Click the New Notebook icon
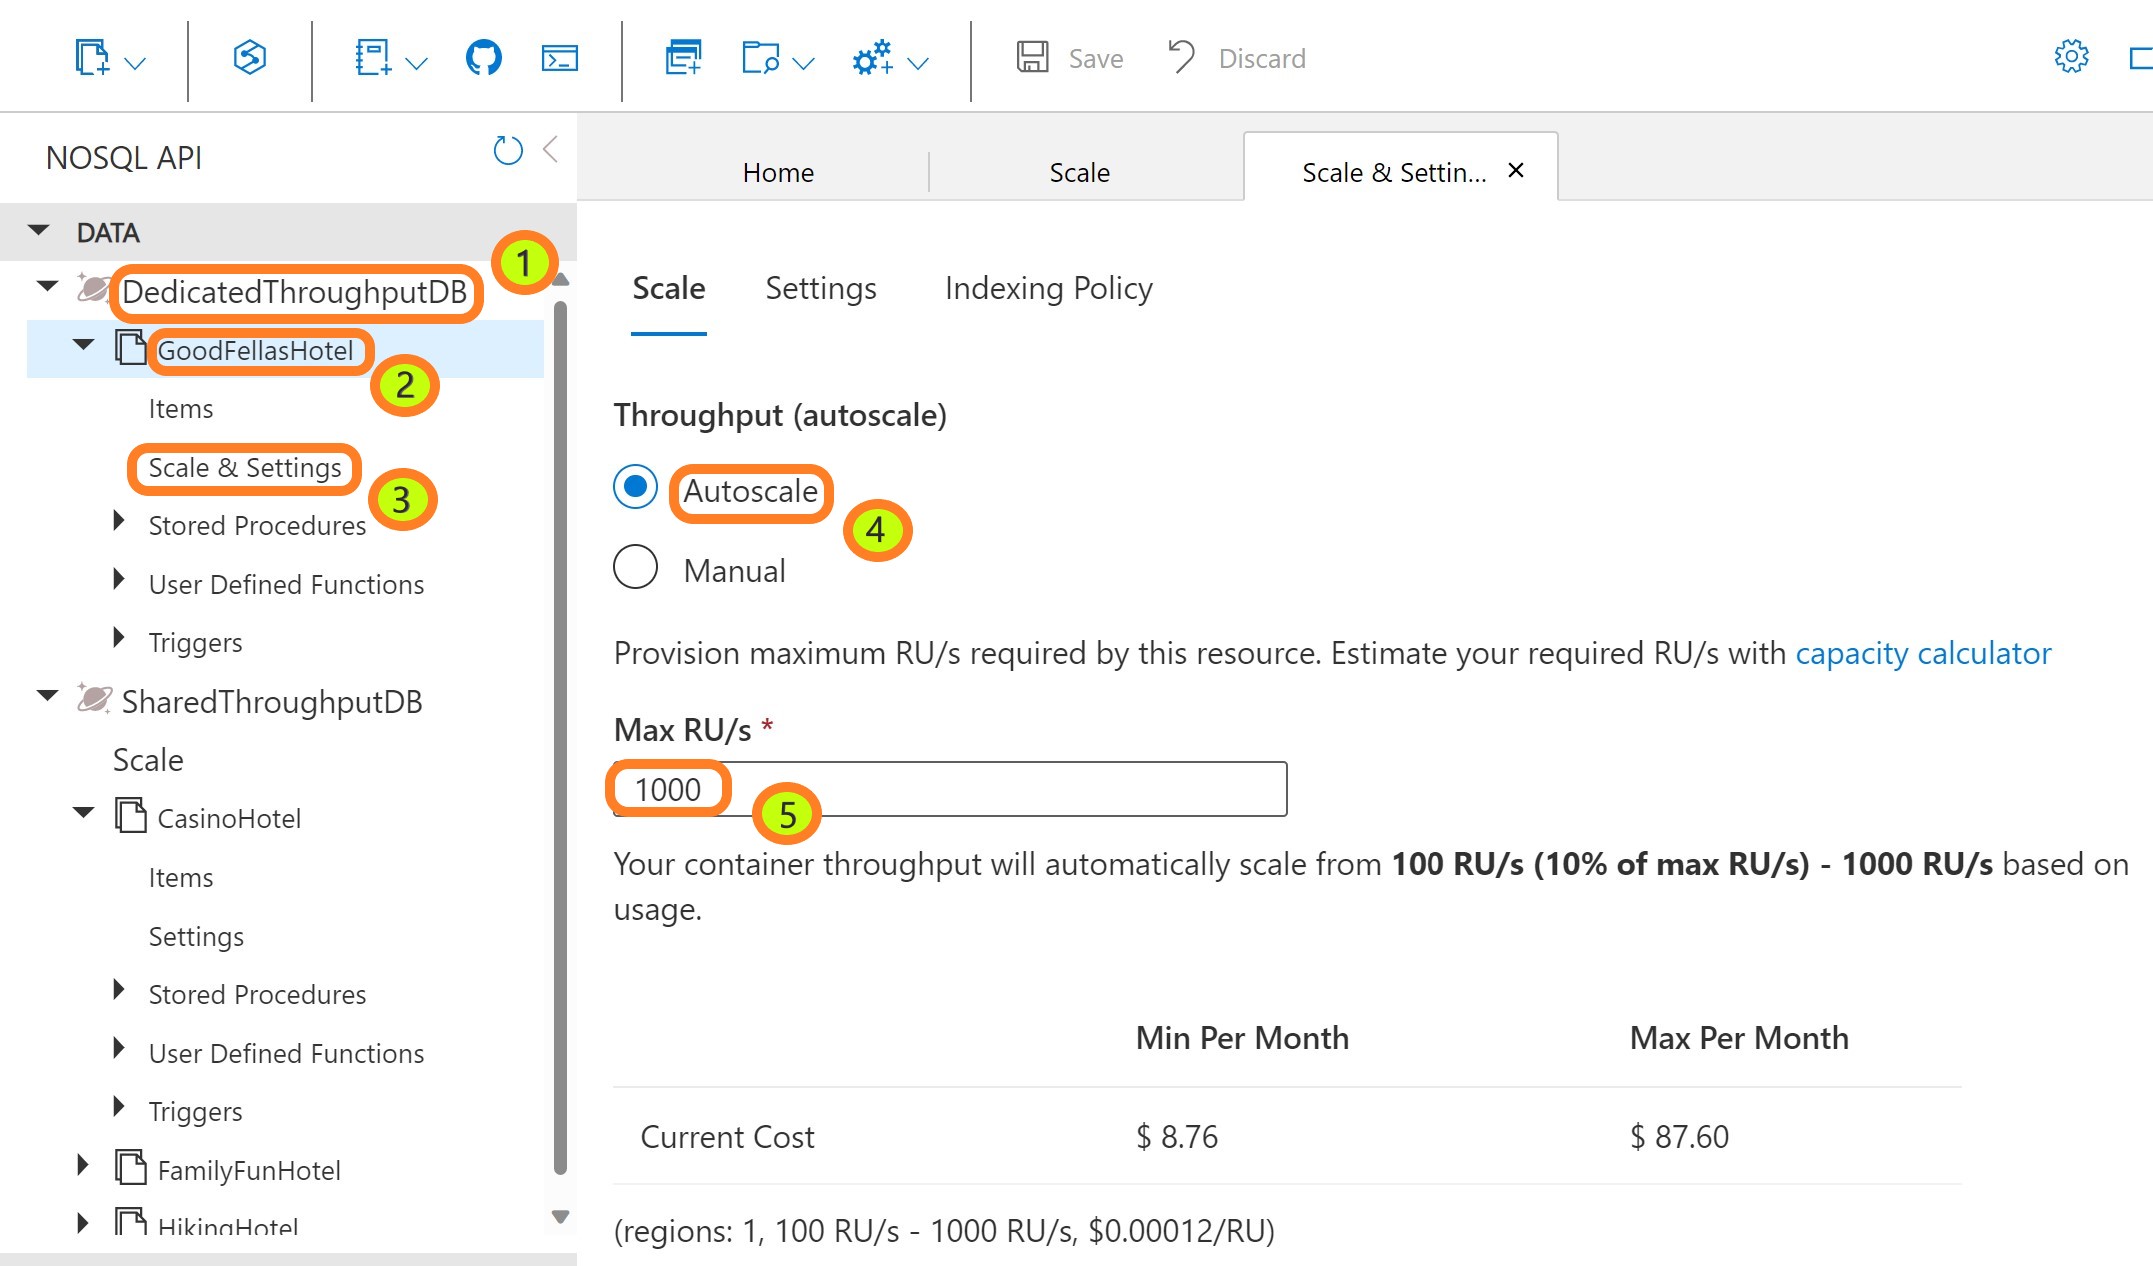 click(373, 58)
